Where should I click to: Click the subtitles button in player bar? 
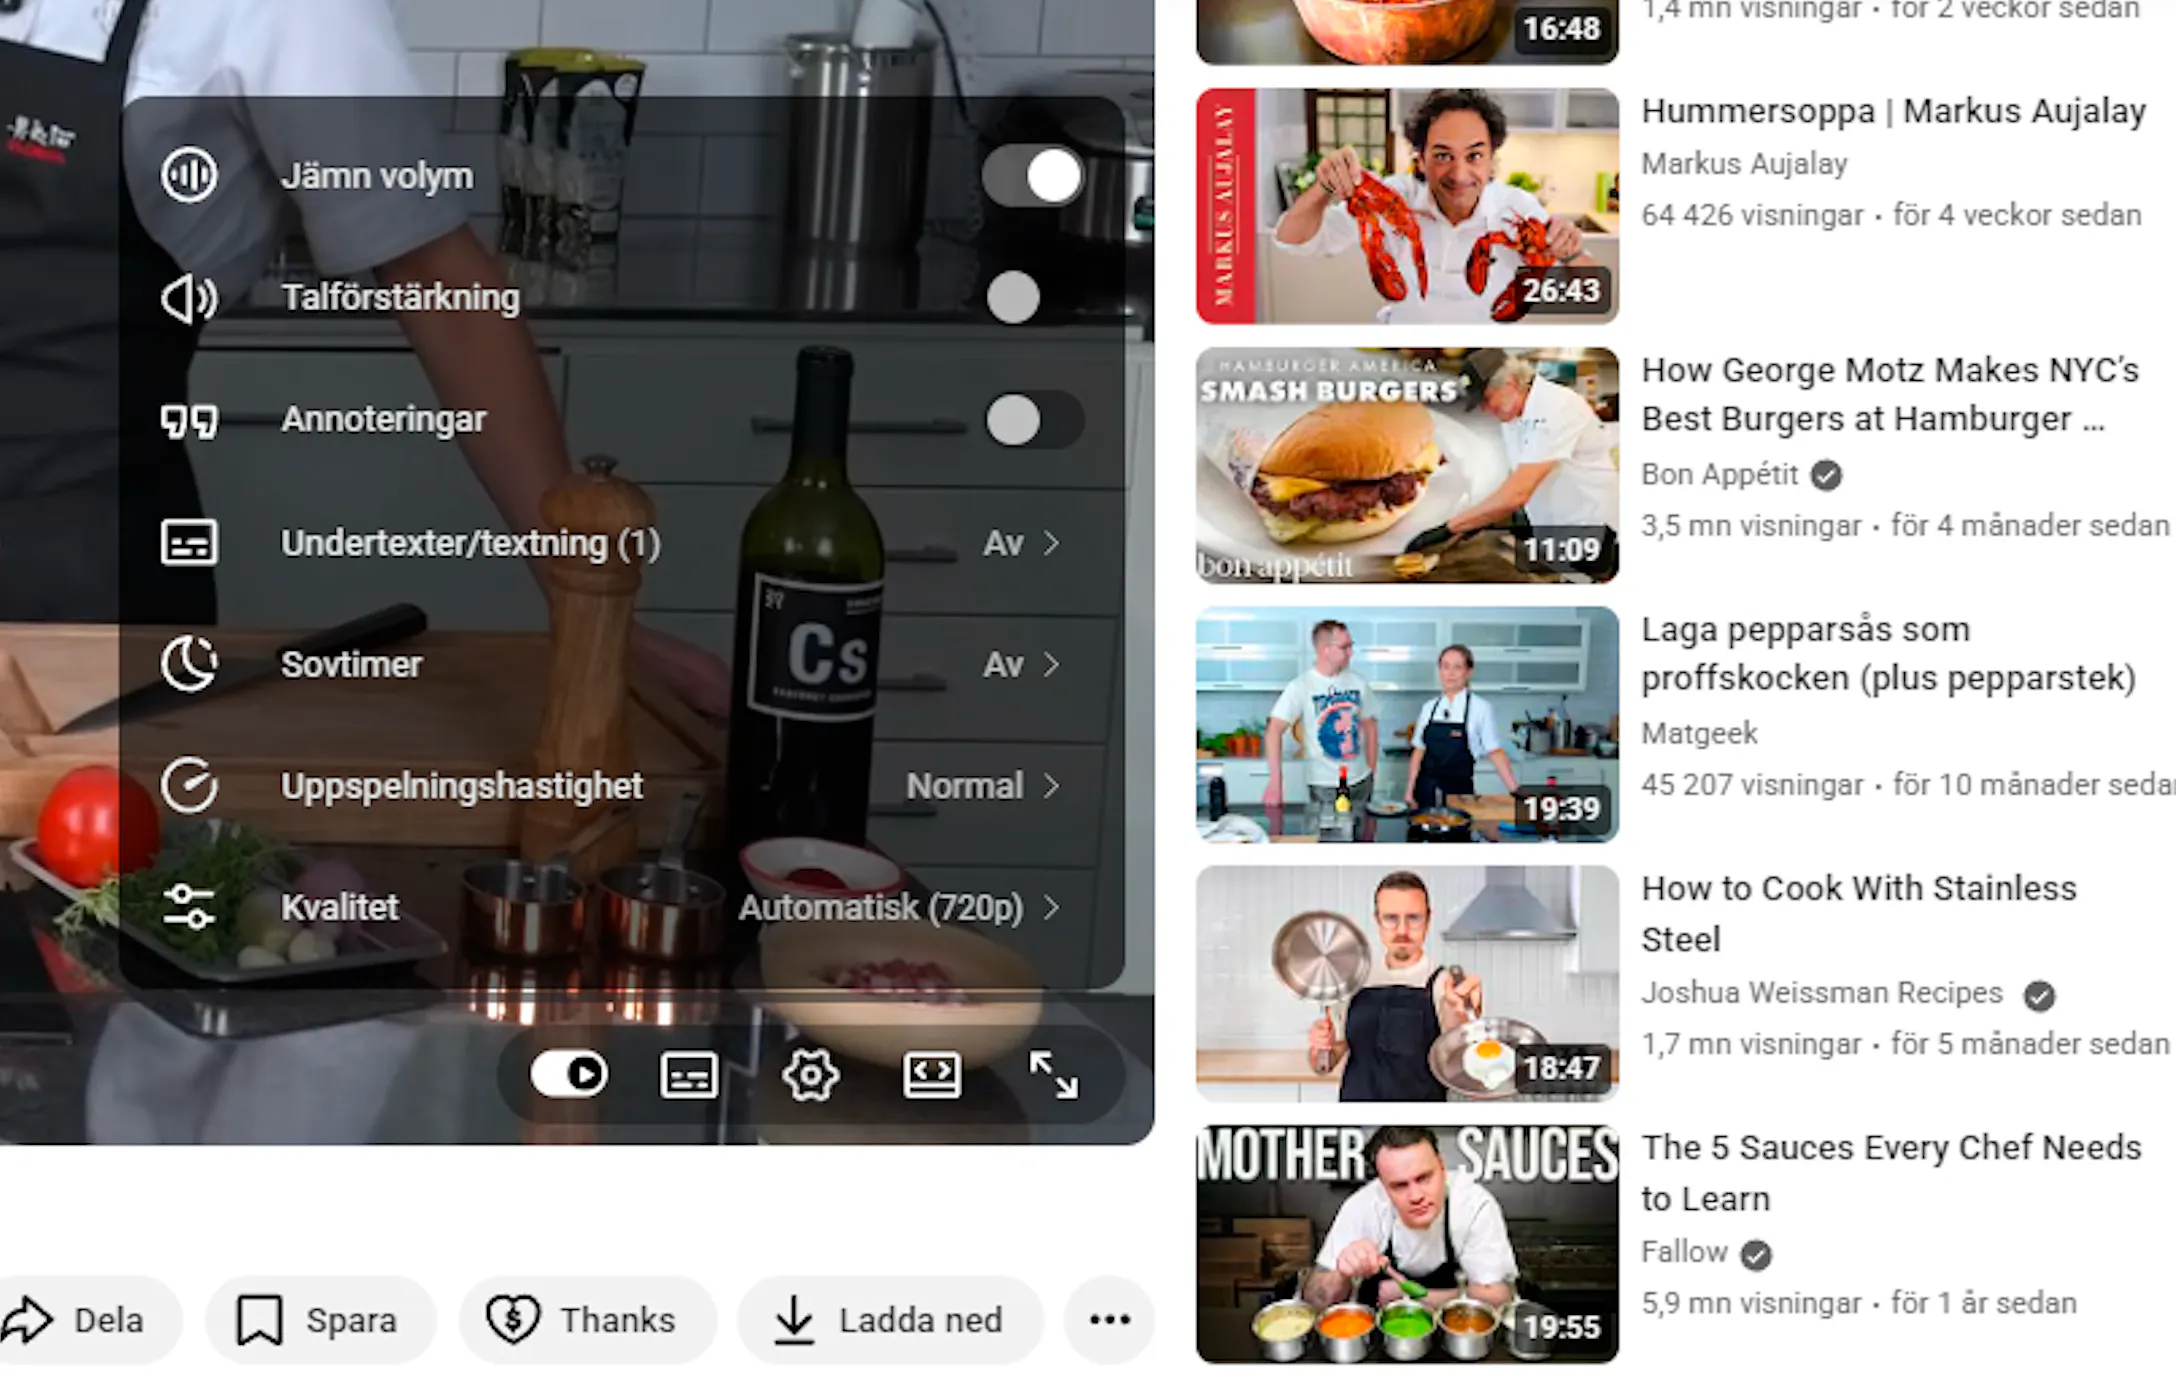click(x=689, y=1076)
